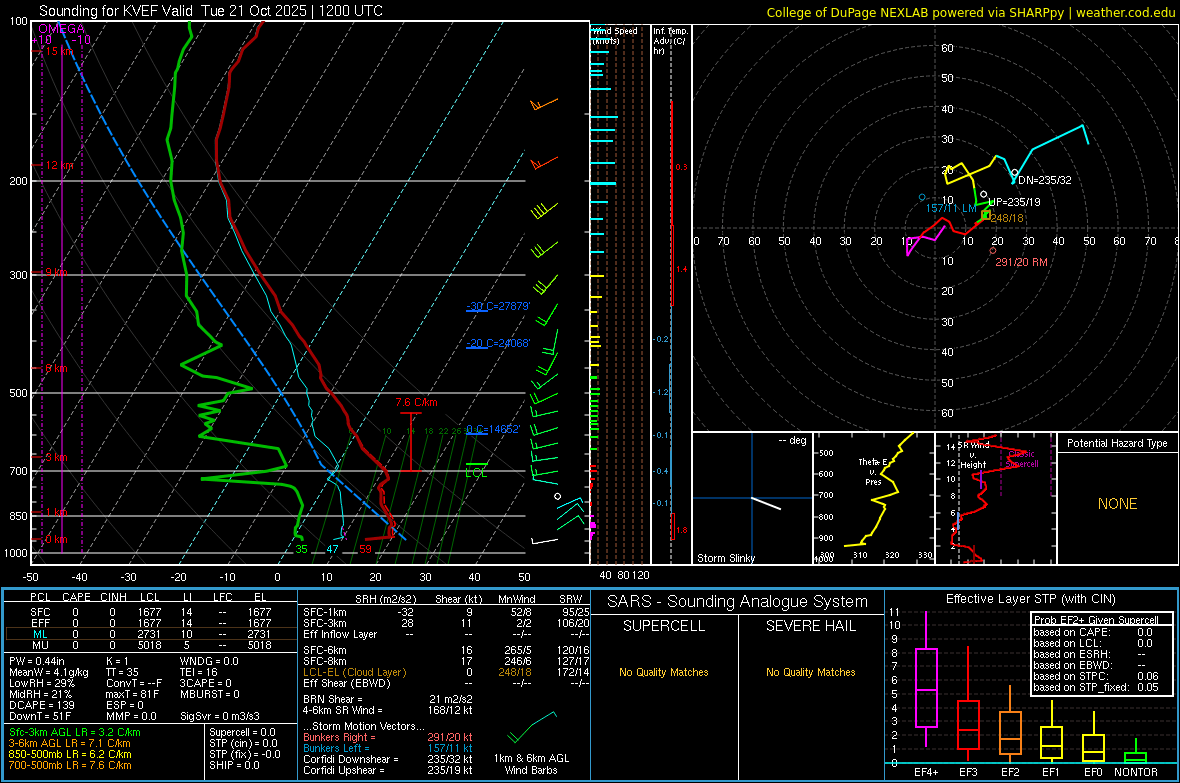This screenshot has height=783, width=1180.
Task: Click the NONE hazard type text
Action: pos(1117,504)
